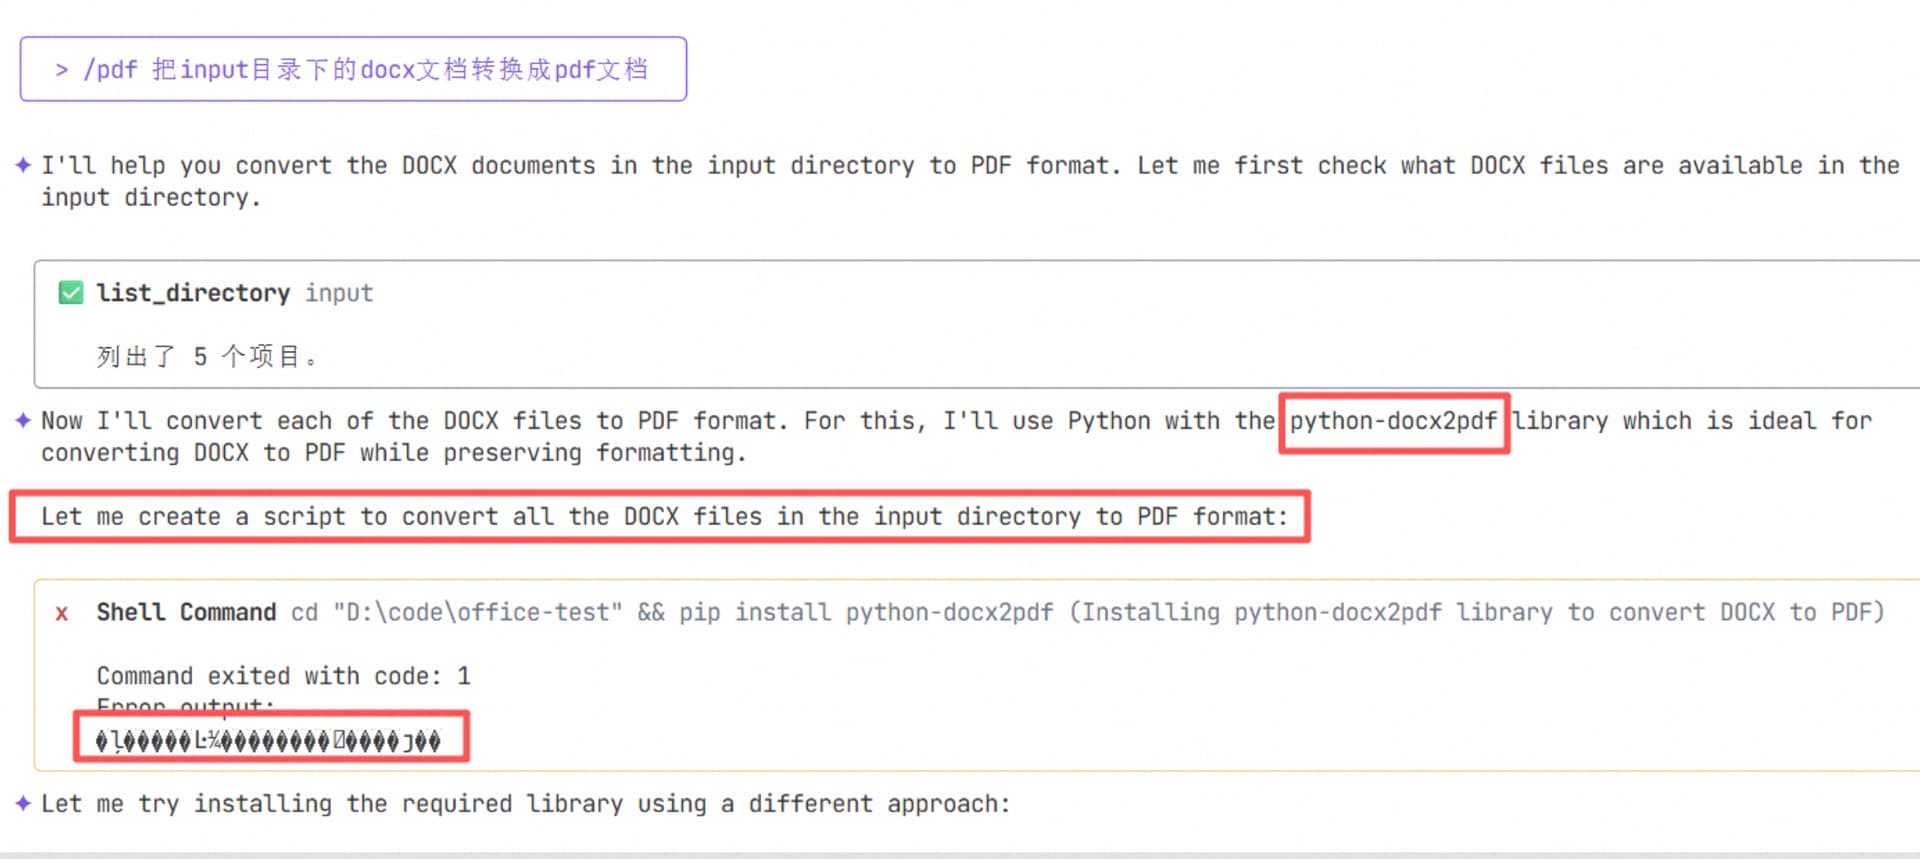Click the garbled error output text
The image size is (1920, 859).
pyautogui.click(x=268, y=741)
